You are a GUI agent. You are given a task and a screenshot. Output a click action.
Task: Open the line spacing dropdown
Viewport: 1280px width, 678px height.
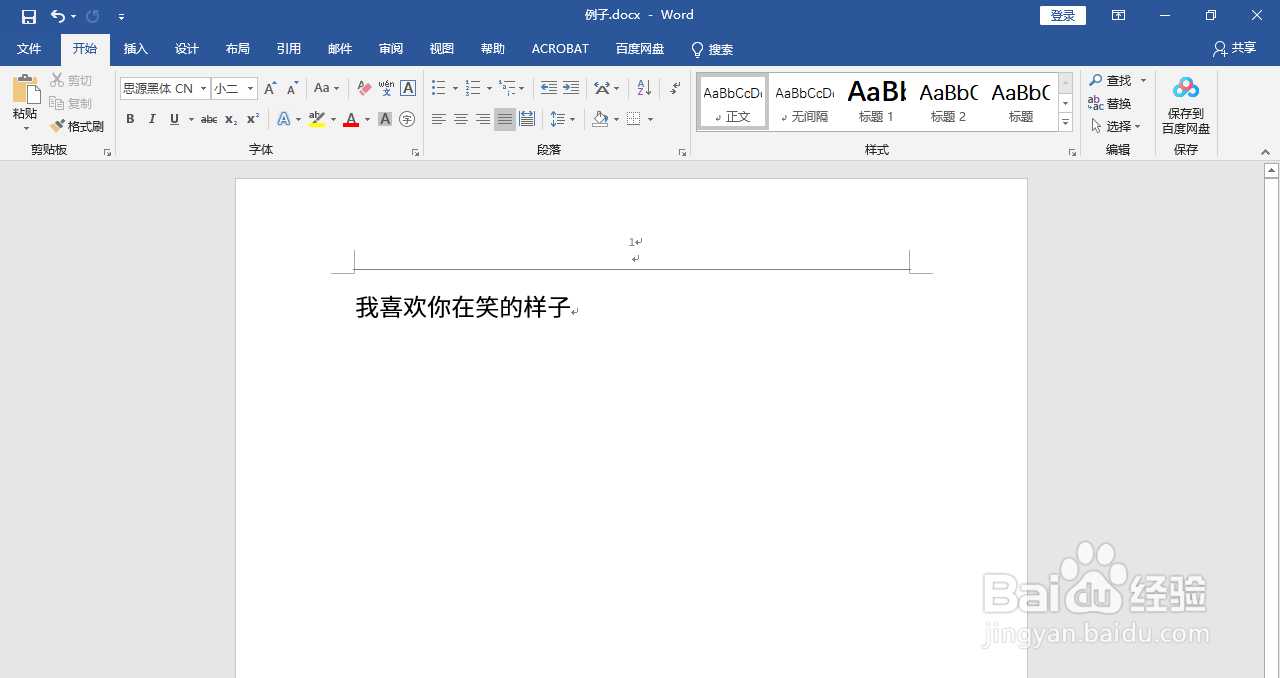point(562,119)
